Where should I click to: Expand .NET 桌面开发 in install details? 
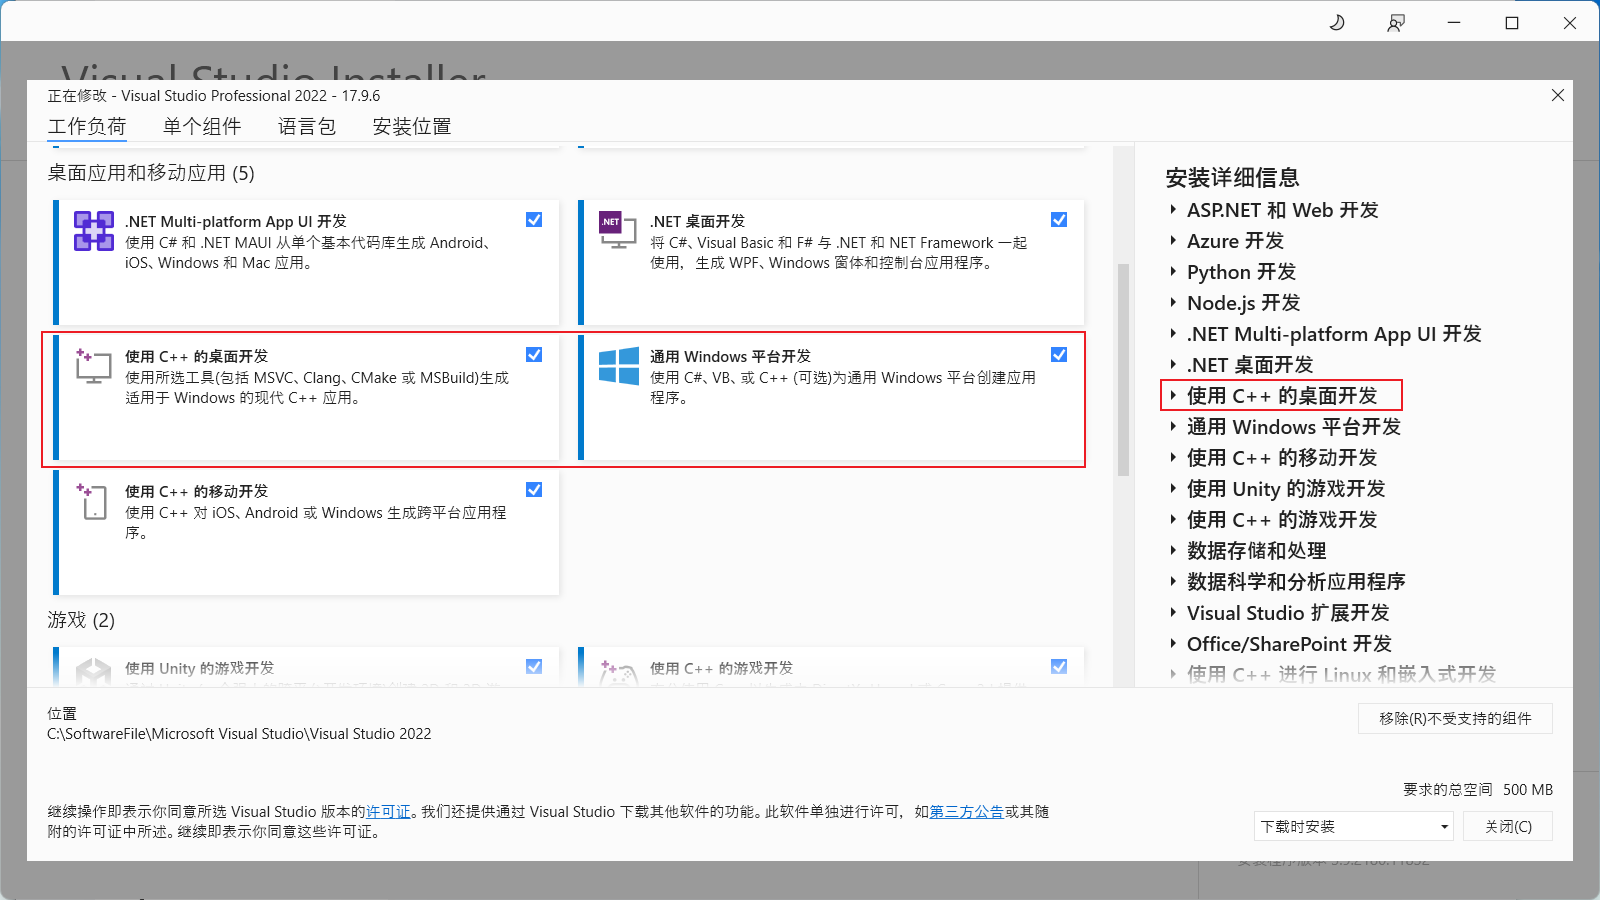1173,365
